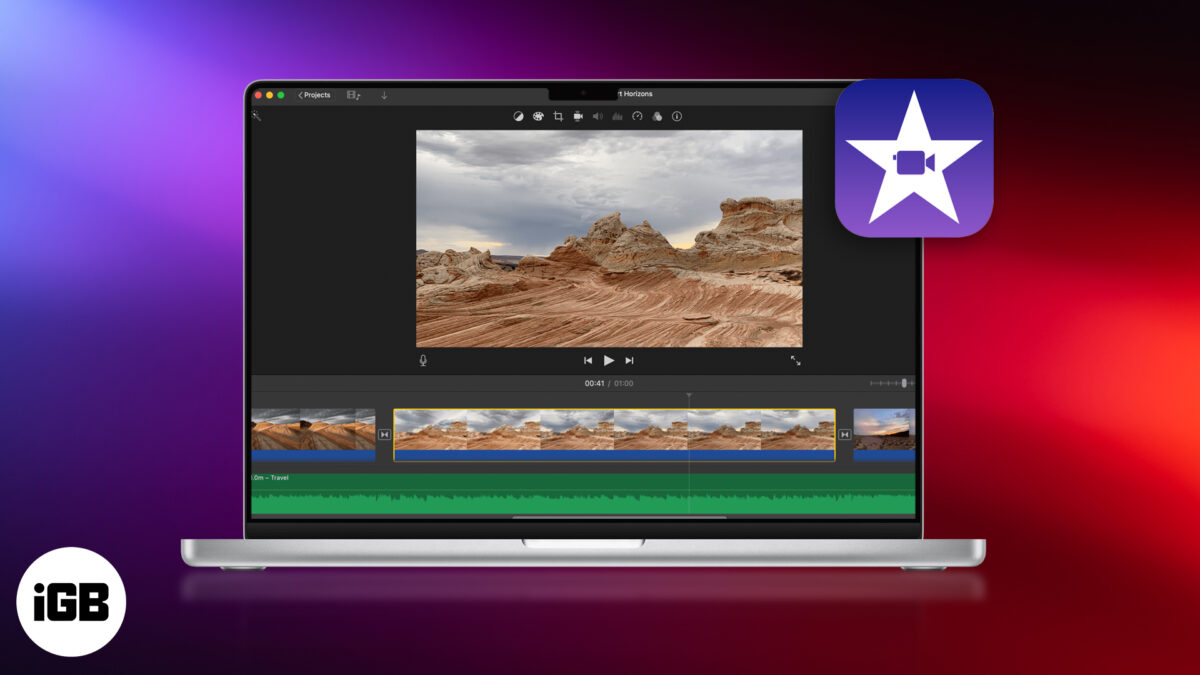The width and height of the screenshot is (1200, 675).
Task: Select the Stabilization camera icon
Action: [x=578, y=116]
